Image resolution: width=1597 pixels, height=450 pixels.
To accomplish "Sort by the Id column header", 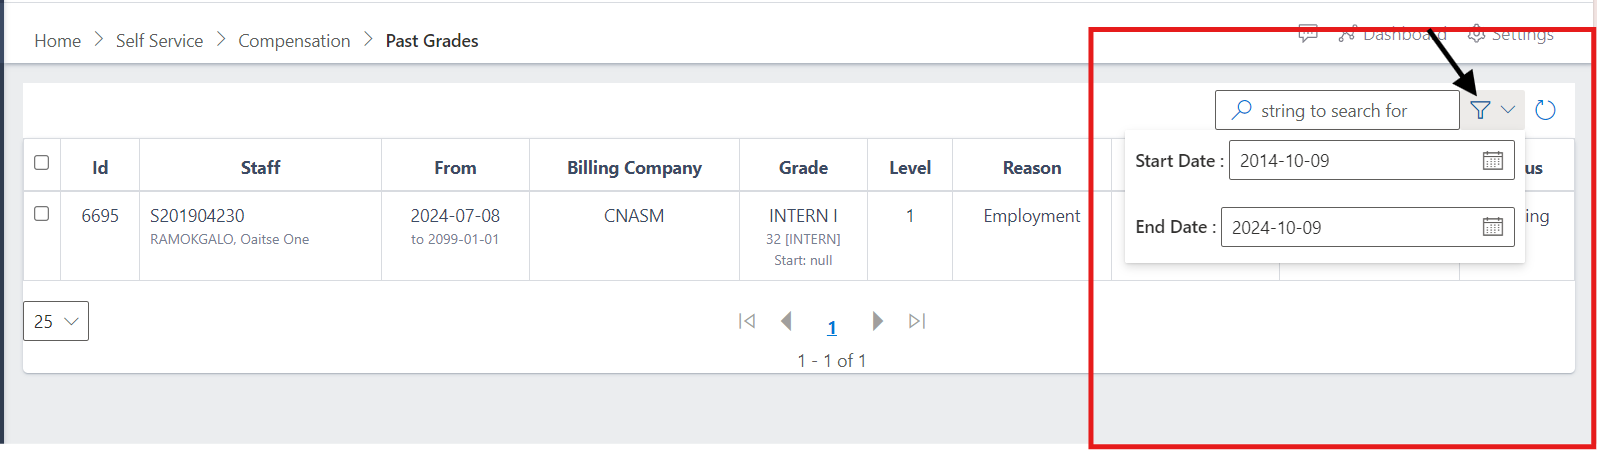I will click(100, 168).
